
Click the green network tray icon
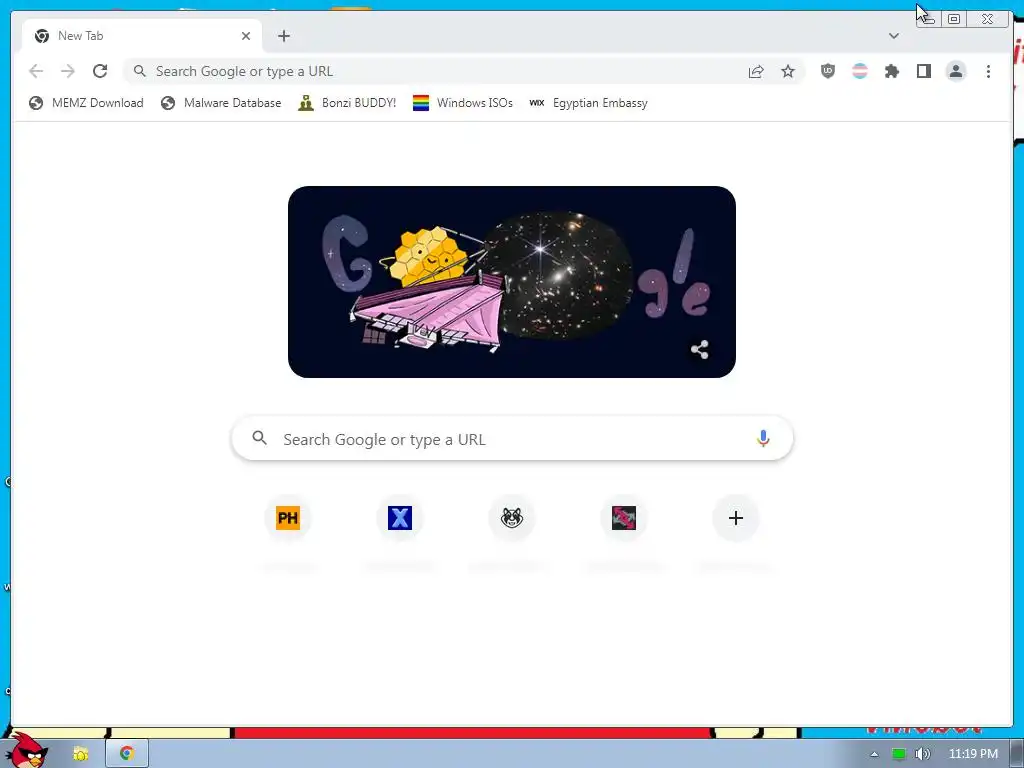[x=899, y=754]
